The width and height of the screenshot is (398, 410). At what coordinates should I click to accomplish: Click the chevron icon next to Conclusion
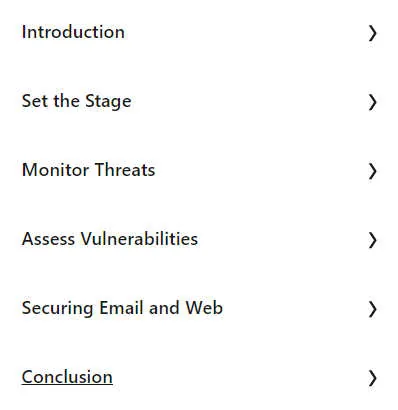pyautogui.click(x=373, y=379)
